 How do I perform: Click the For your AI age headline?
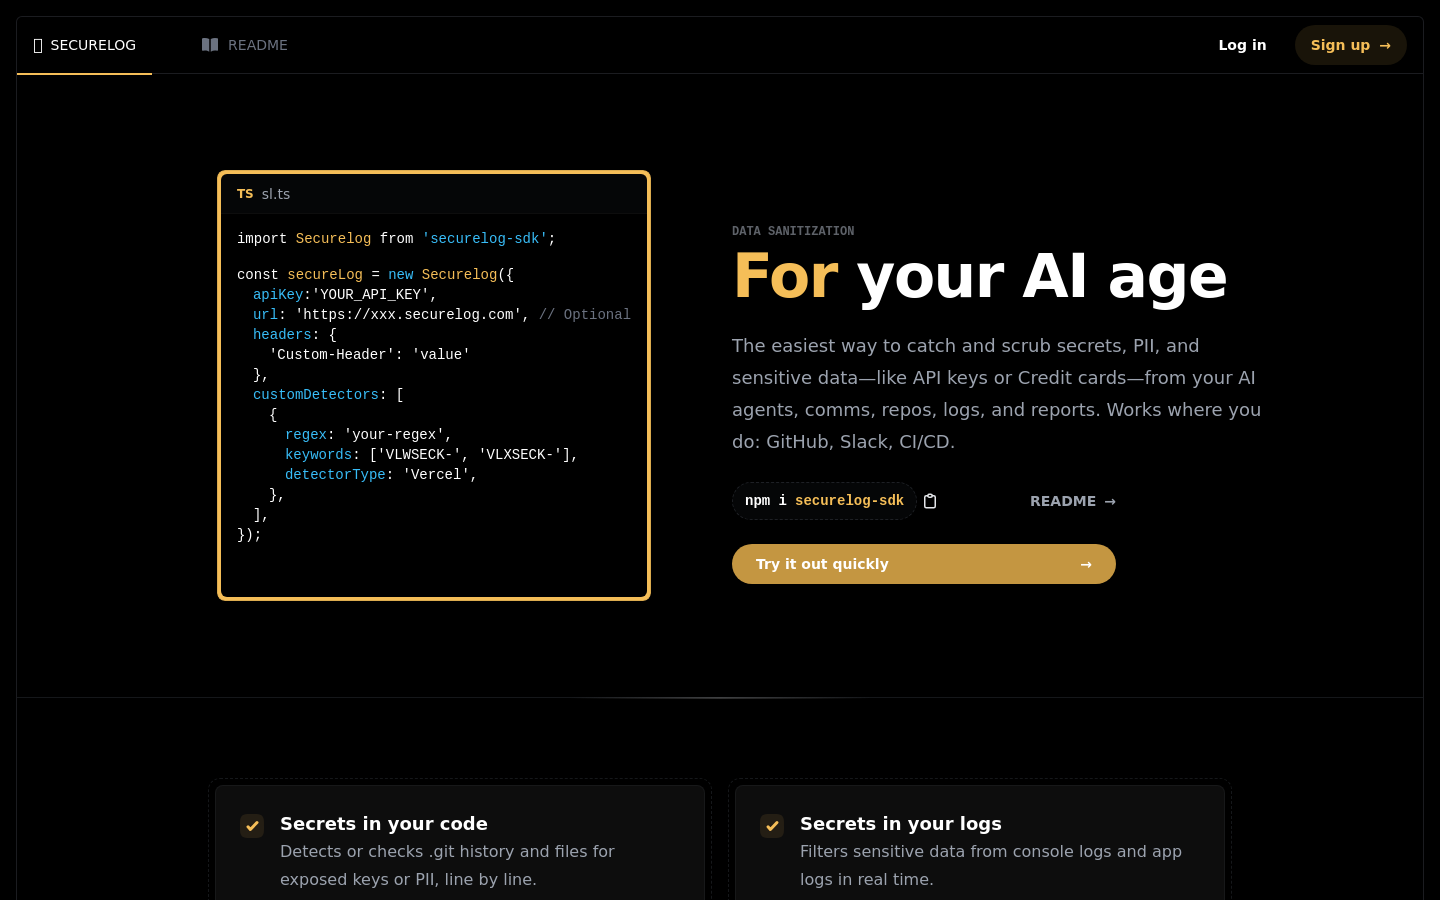coord(980,276)
